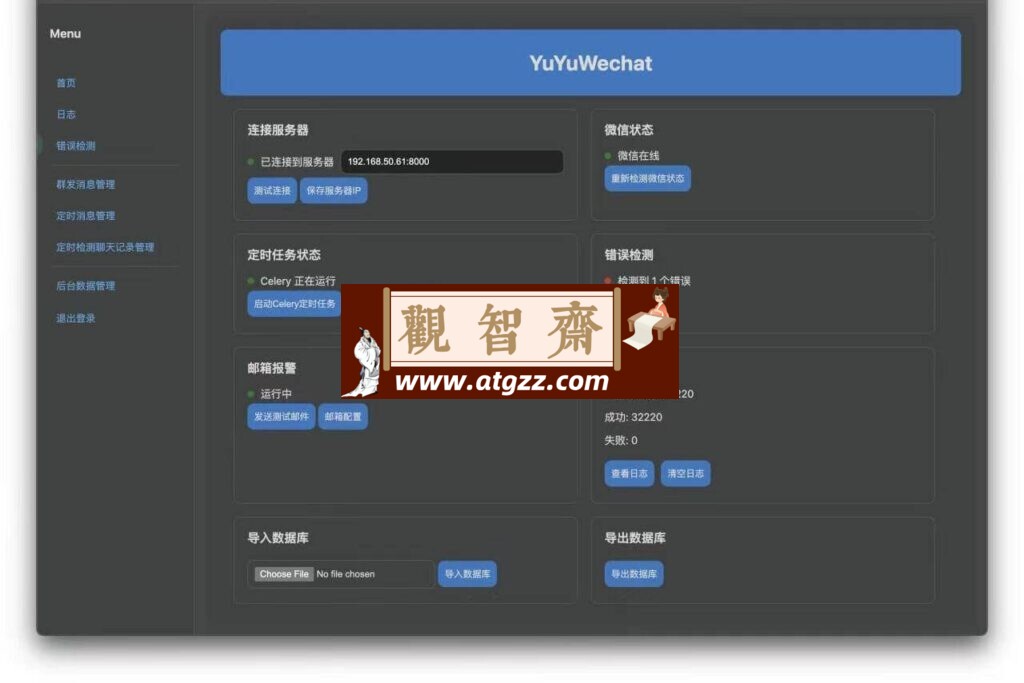1024x683 pixels.
Task: Click the Celery 正在运行 status text
Action: [298, 281]
